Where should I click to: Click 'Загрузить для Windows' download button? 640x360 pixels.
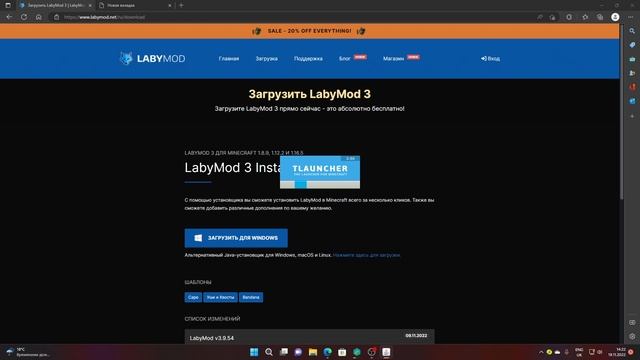coord(236,238)
